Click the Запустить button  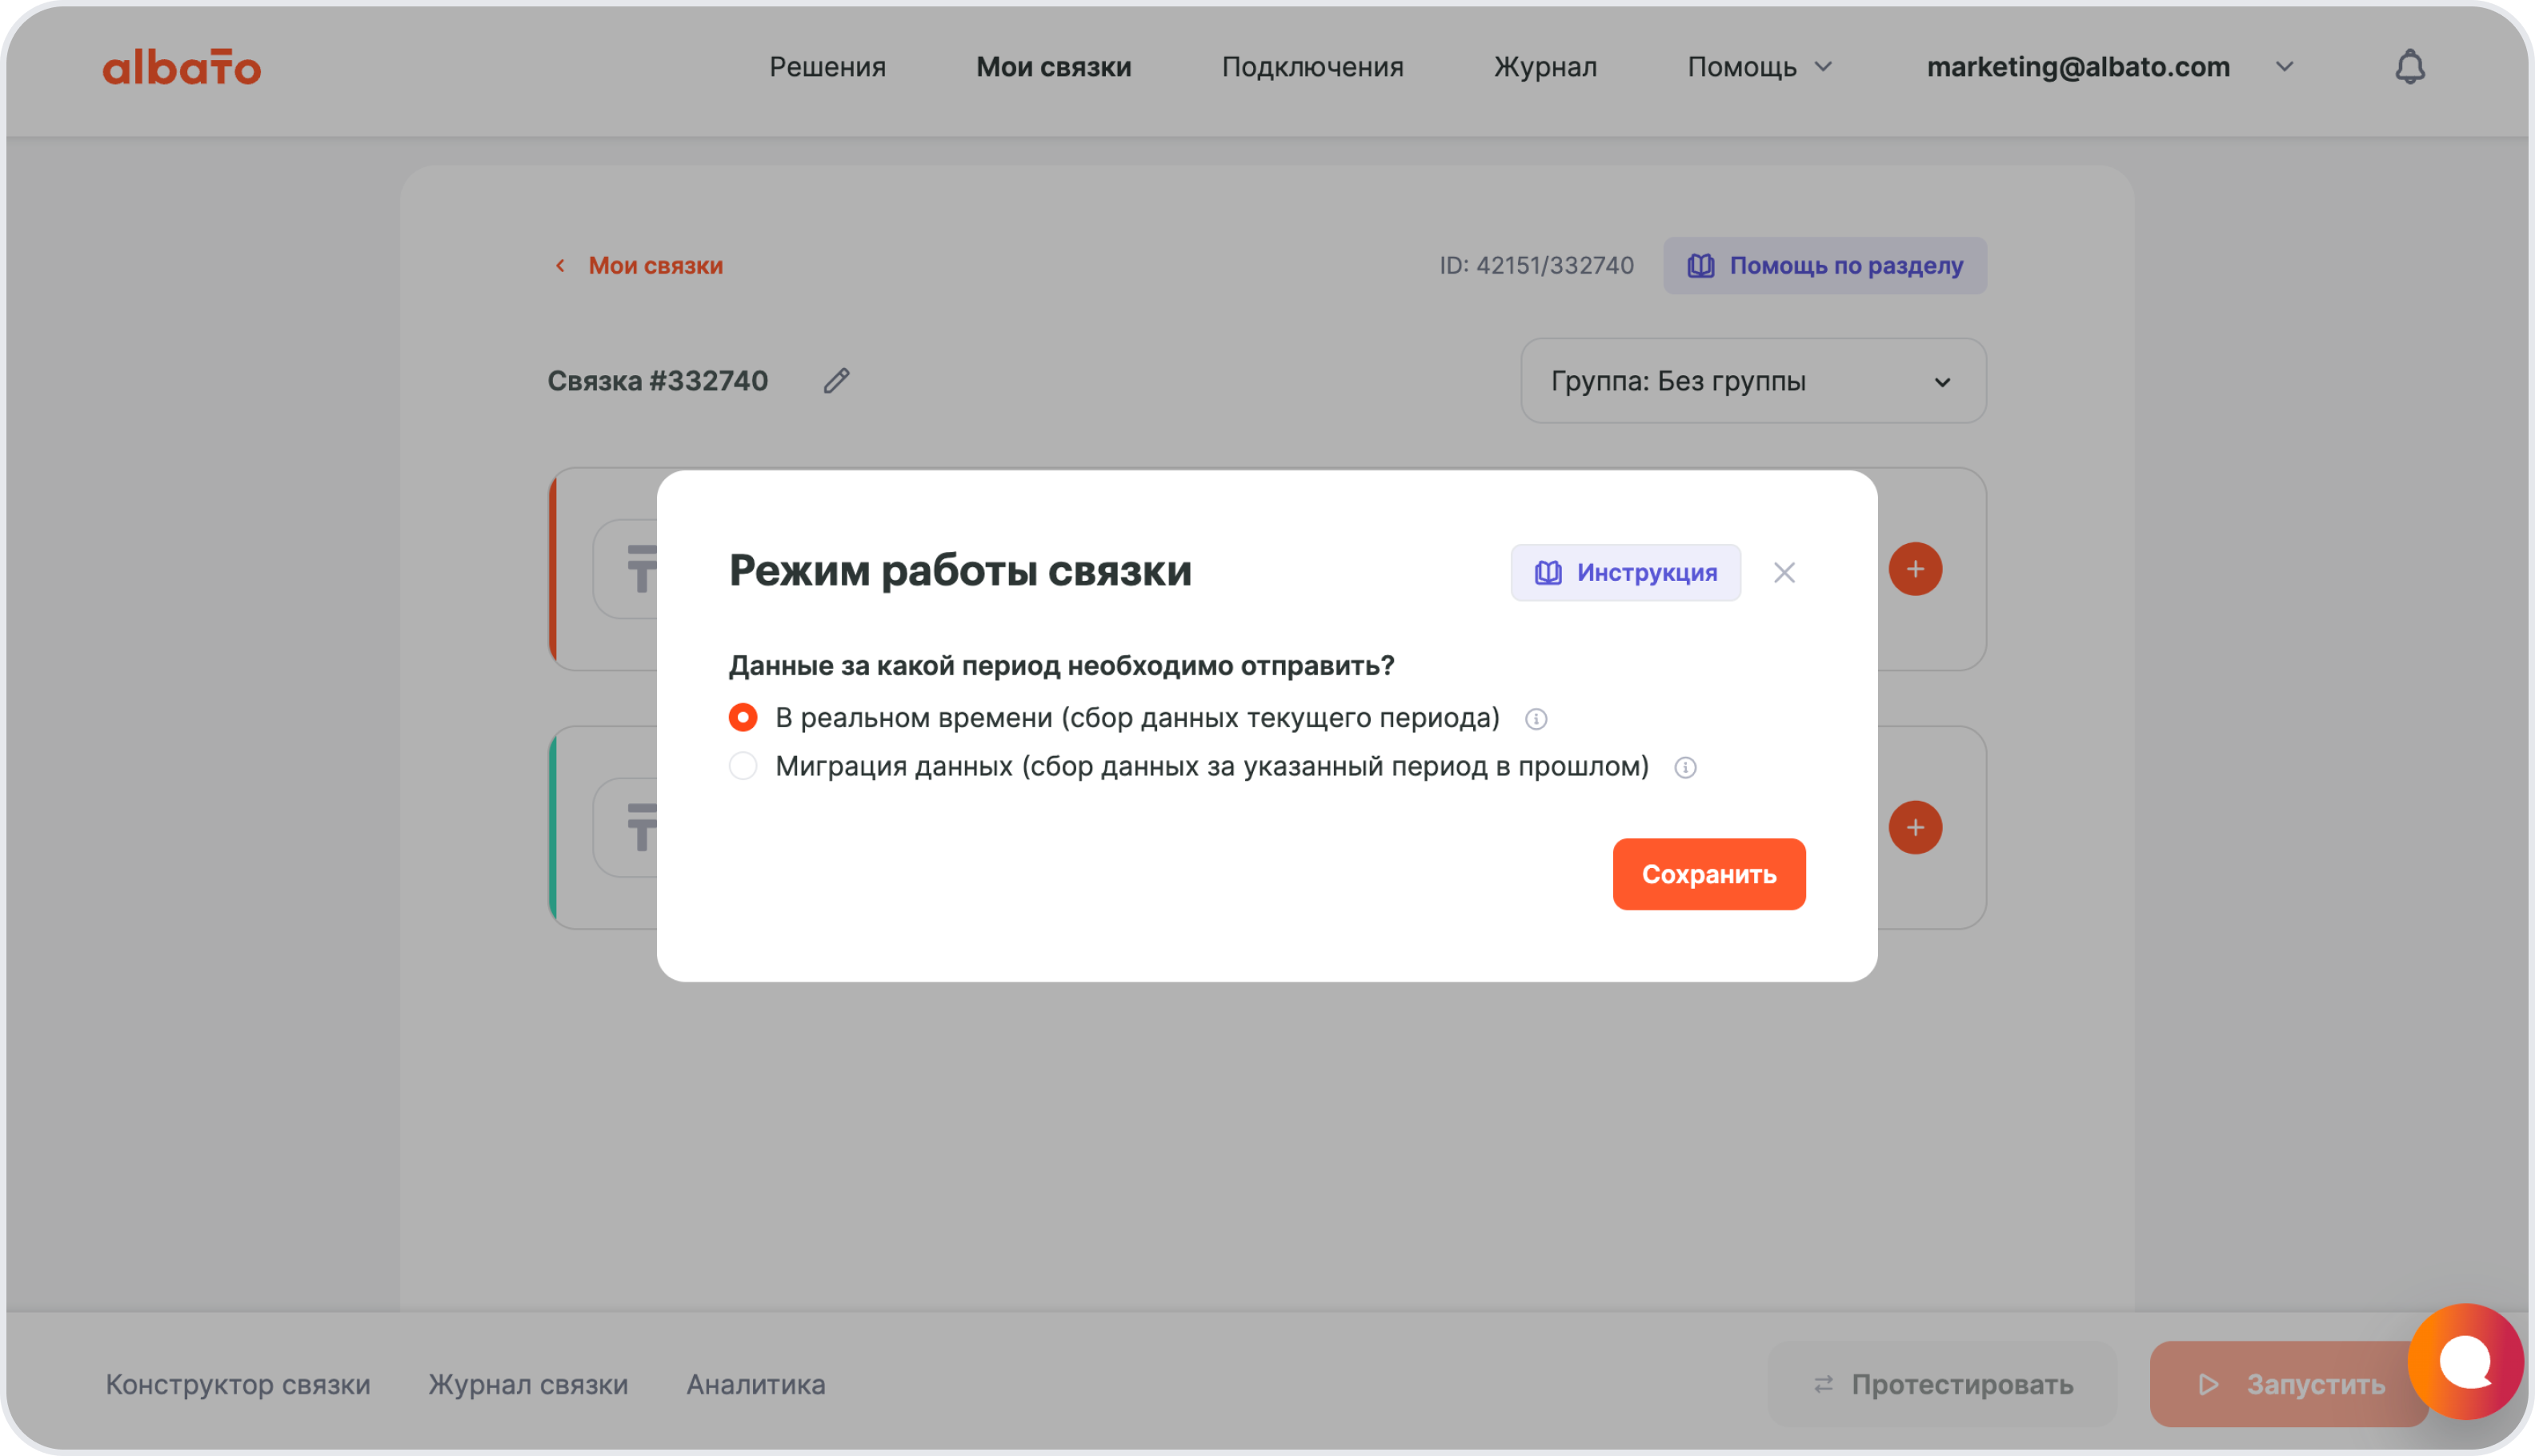[x=2288, y=1384]
